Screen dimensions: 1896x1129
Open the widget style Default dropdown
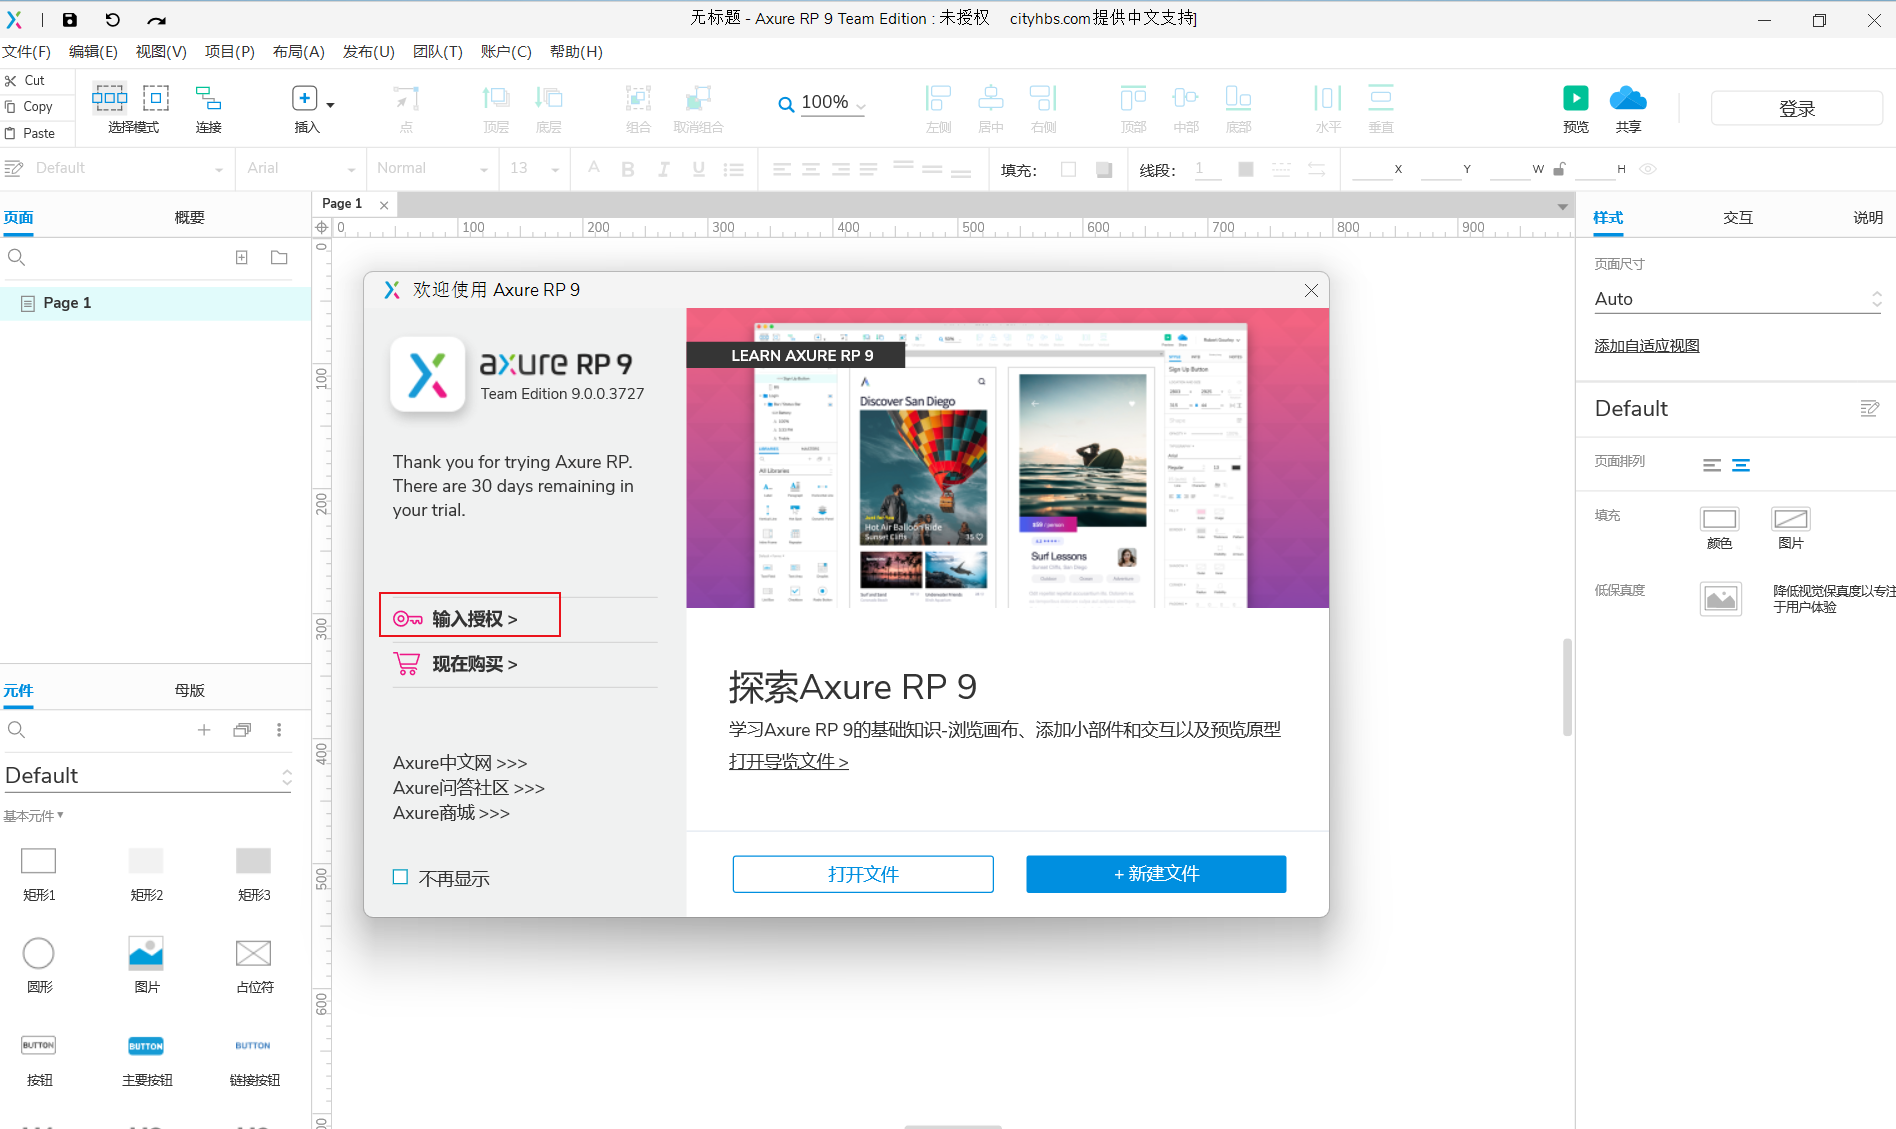128,168
